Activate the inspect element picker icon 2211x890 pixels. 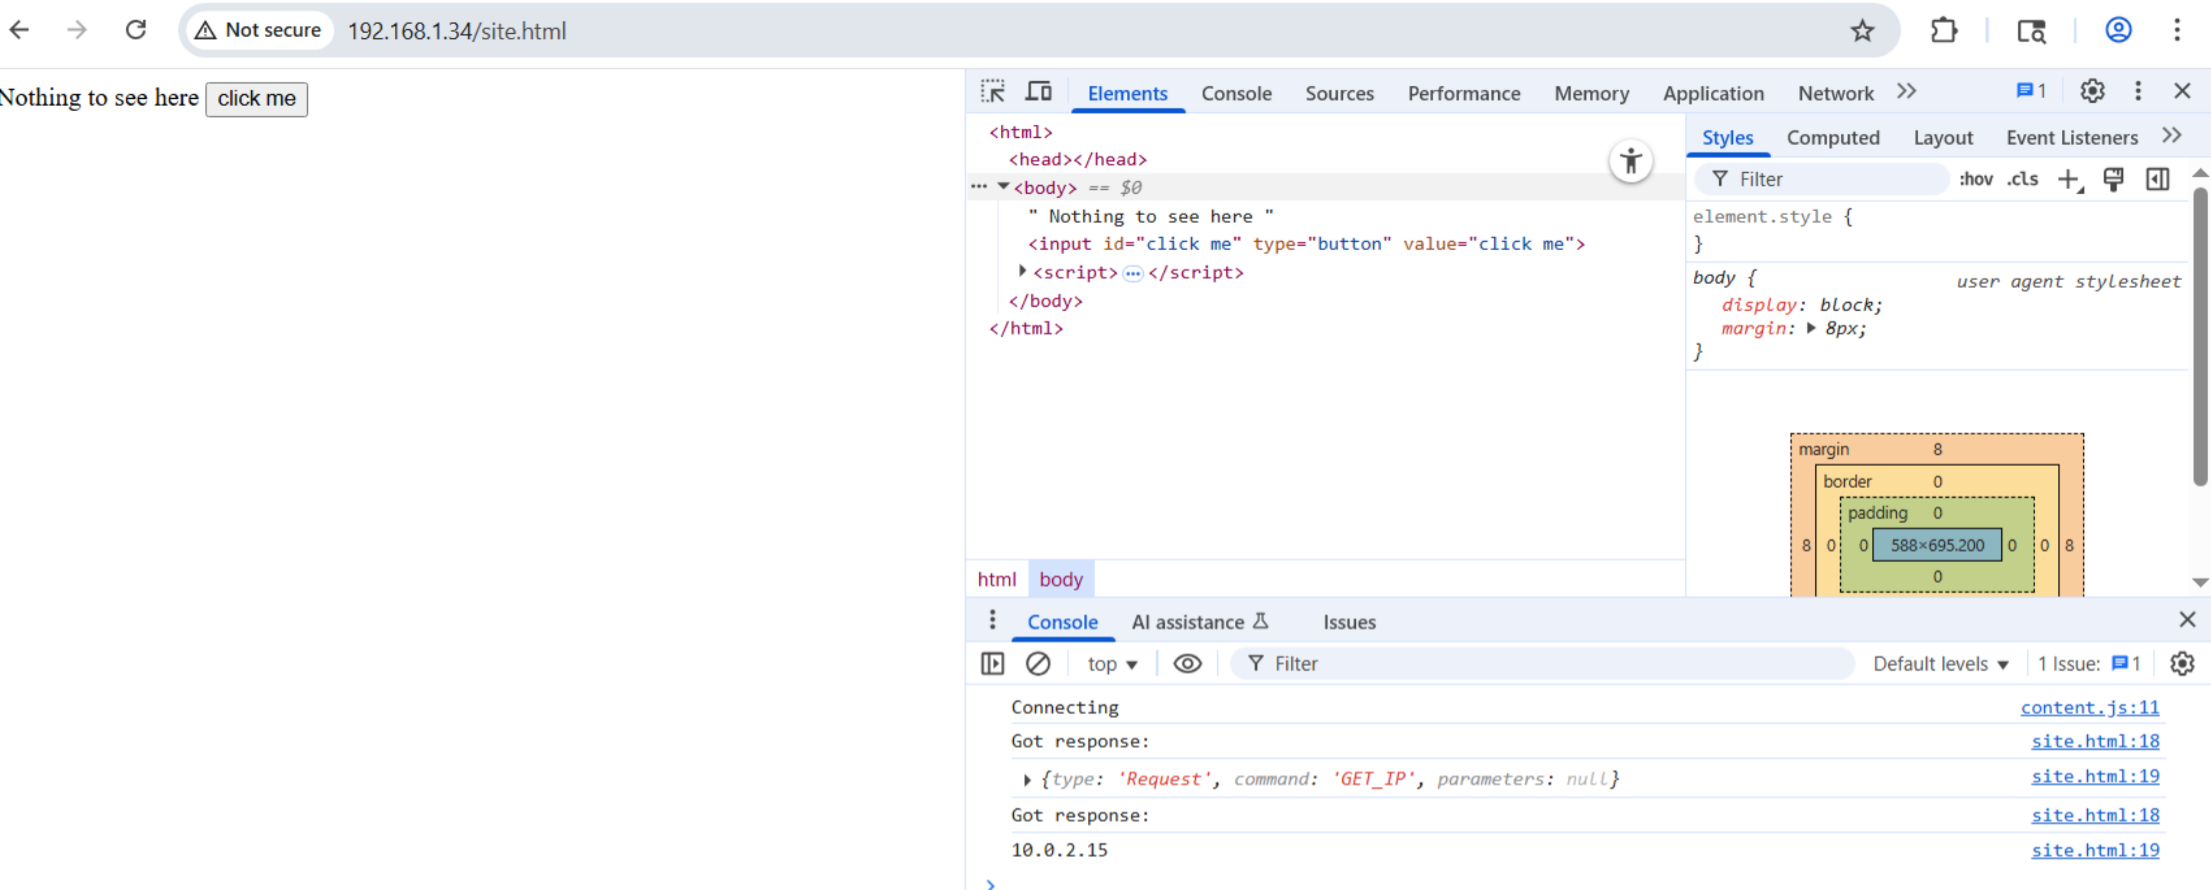(993, 92)
